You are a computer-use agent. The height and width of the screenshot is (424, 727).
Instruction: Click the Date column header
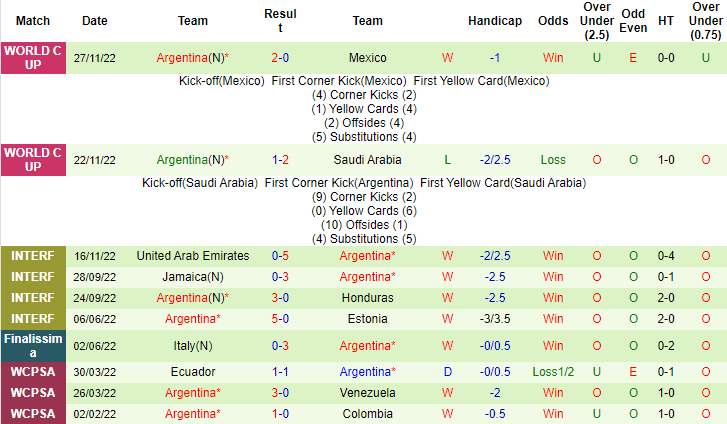[95, 21]
